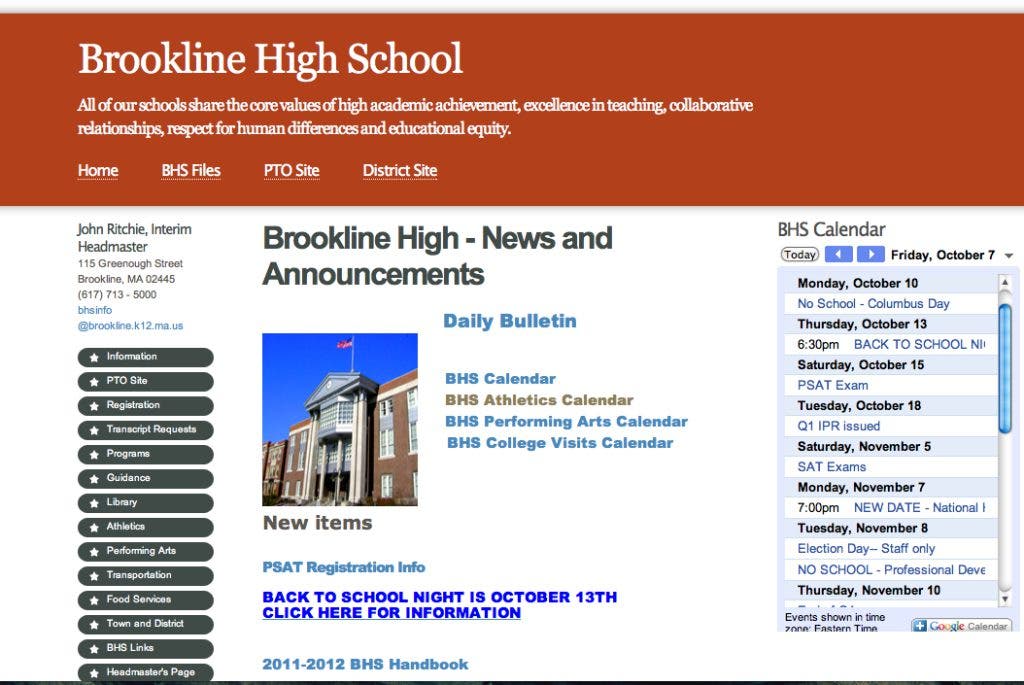Open BHS Athletics Calendar link
Viewport: 1024px width, 685px height.
tap(539, 400)
